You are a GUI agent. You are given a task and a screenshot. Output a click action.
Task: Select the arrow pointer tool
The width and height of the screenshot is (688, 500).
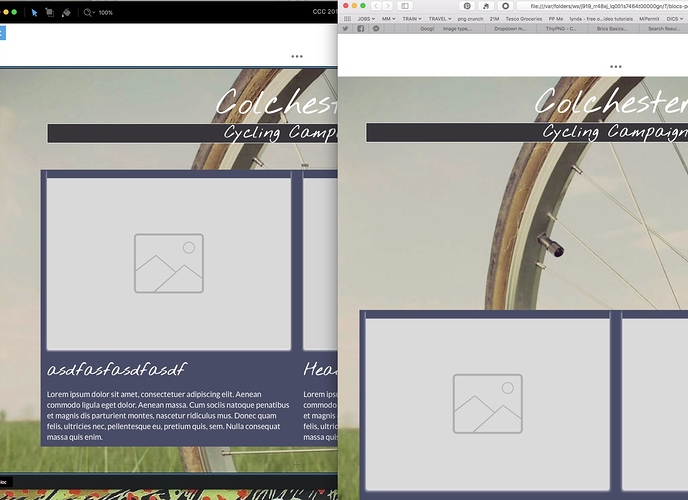[x=34, y=12]
